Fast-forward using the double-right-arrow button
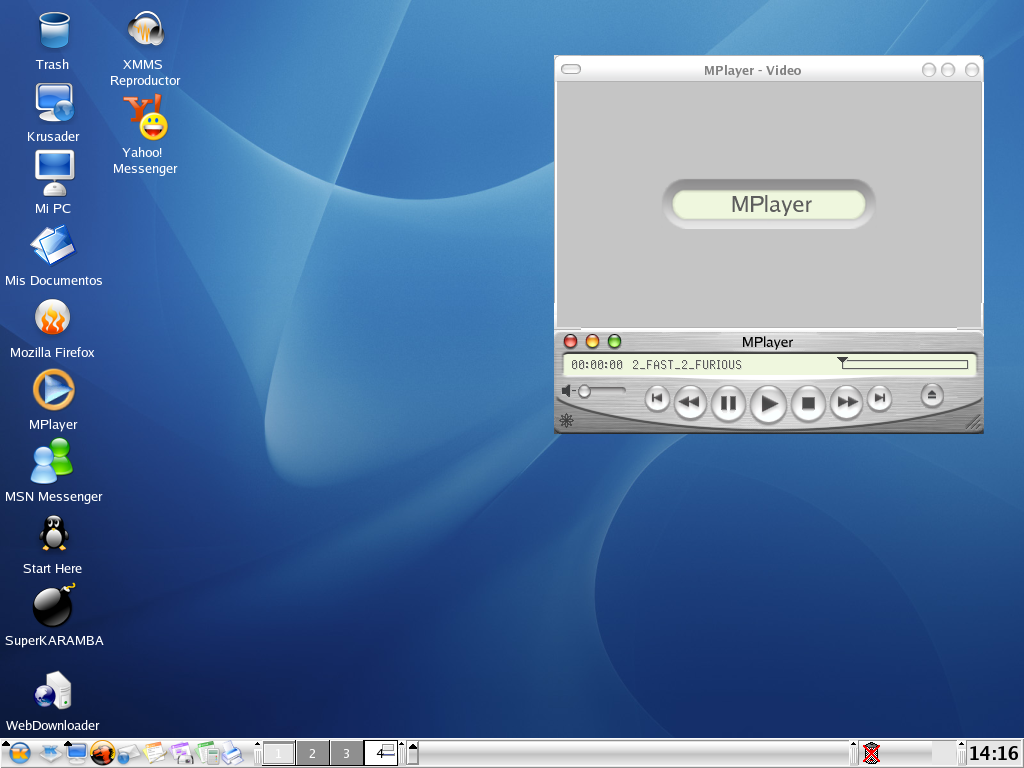The width and height of the screenshot is (1024, 768). (846, 402)
